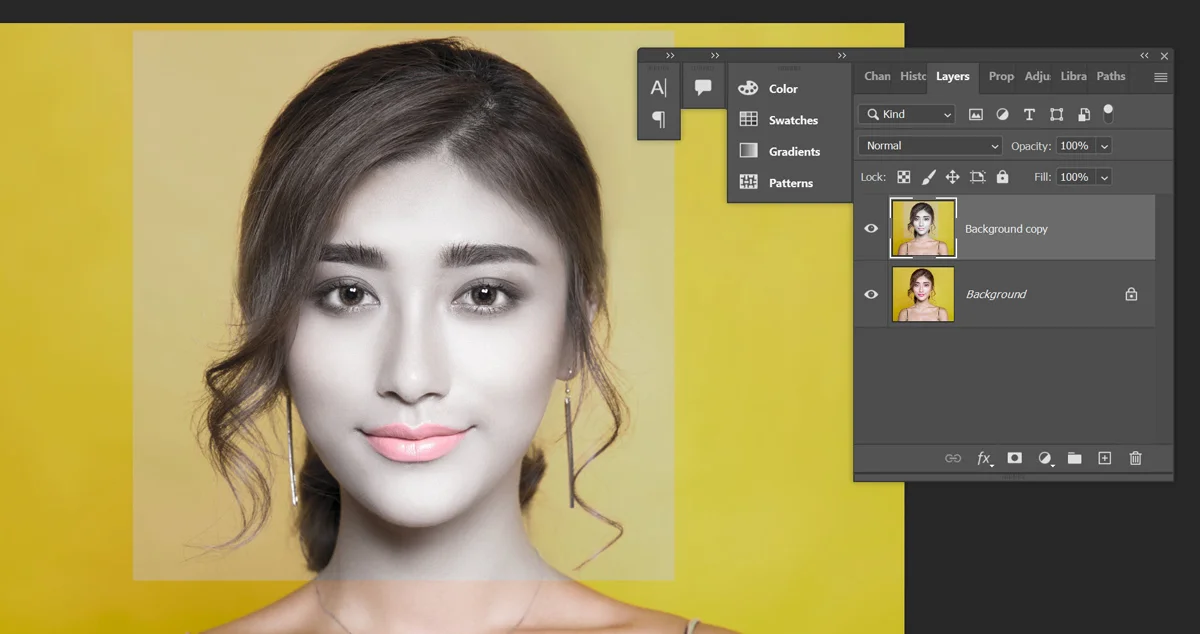
Task: Switch to the Paths tab
Action: (x=1111, y=76)
